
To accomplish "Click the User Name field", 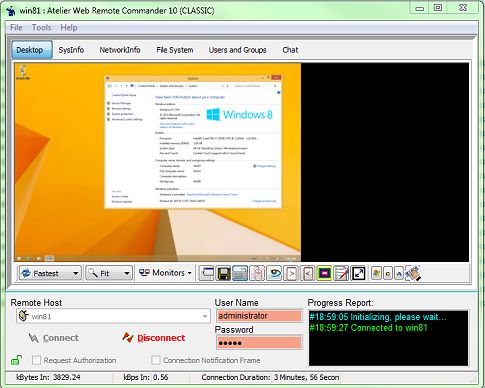I will pyautogui.click(x=259, y=316).
